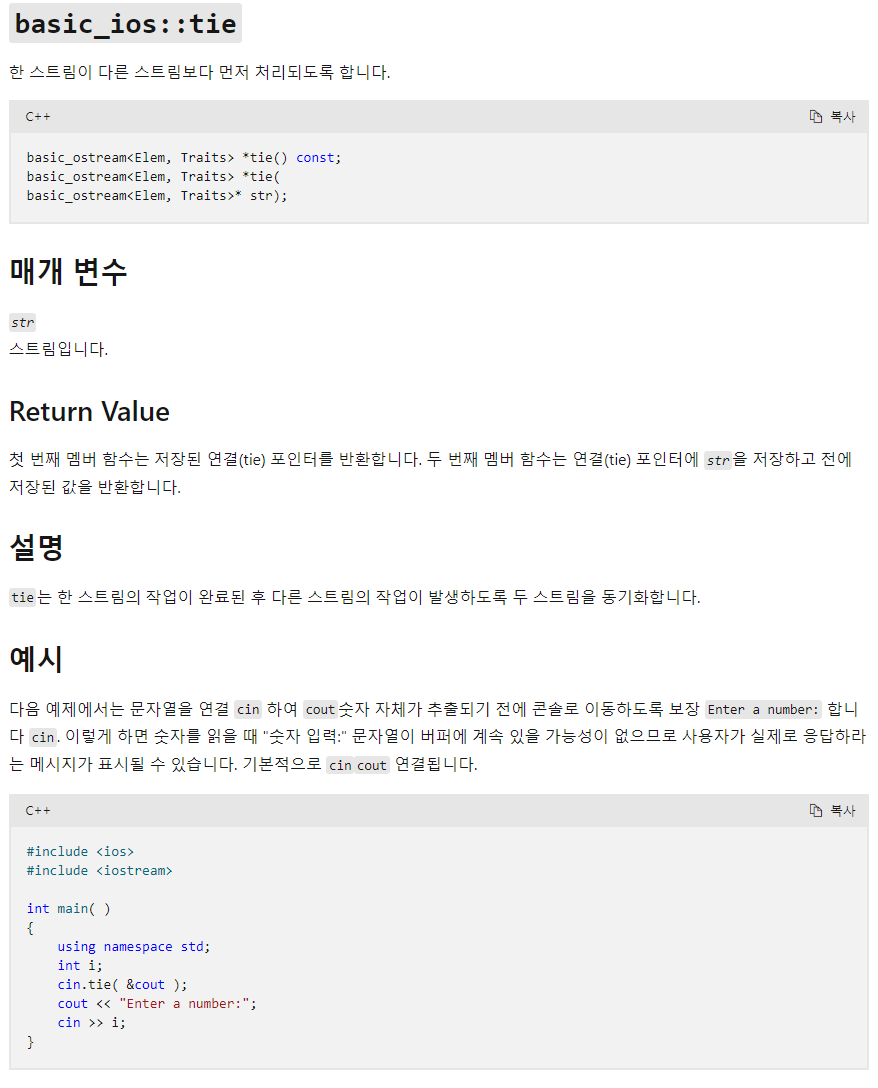Click the cout inline code in the example paragraph

(320, 709)
